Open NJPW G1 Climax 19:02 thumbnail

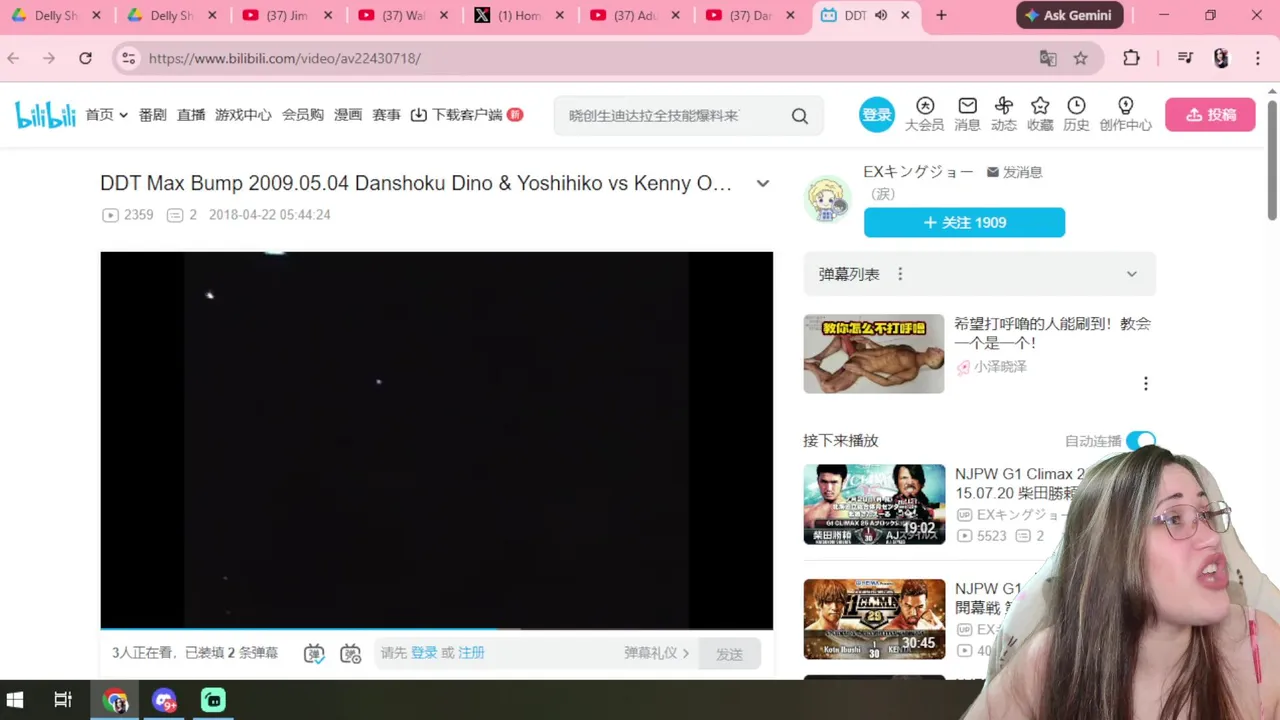pyautogui.click(x=873, y=504)
